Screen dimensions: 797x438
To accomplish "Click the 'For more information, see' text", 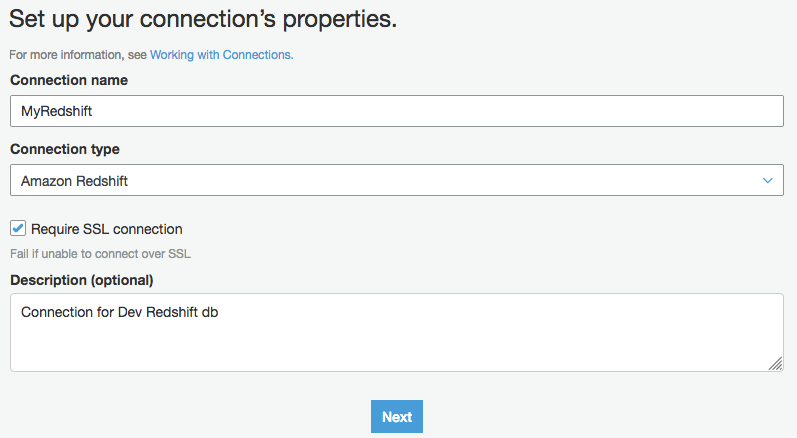I will pyautogui.click(x=78, y=55).
